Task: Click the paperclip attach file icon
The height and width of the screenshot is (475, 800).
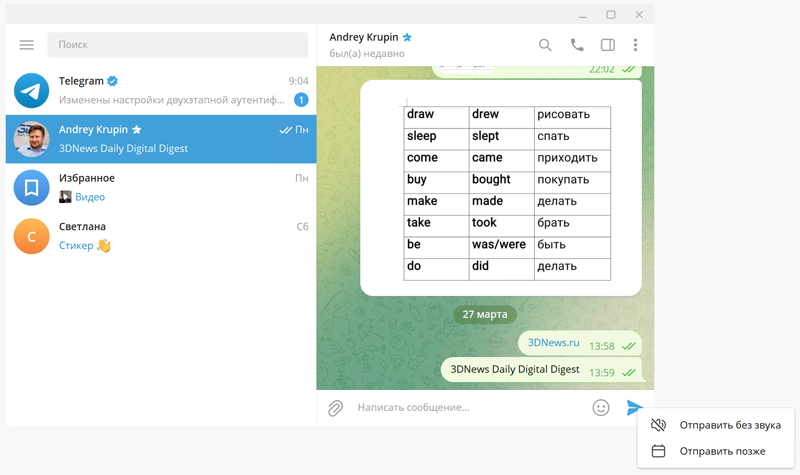Action: click(336, 408)
